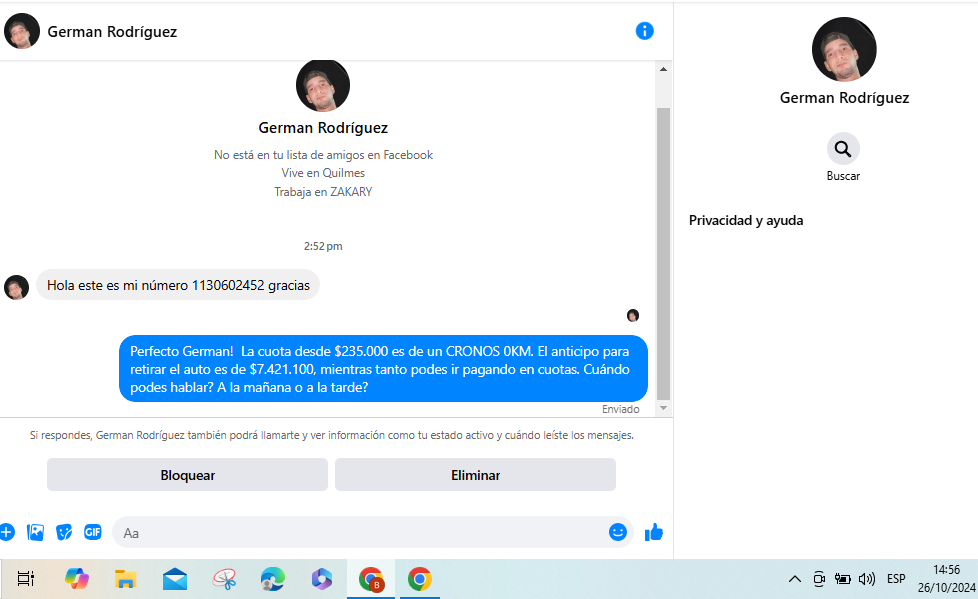Image resolution: width=978 pixels, height=599 pixels.
Task: Adjust volume via the speaker tray icon
Action: pos(867,579)
